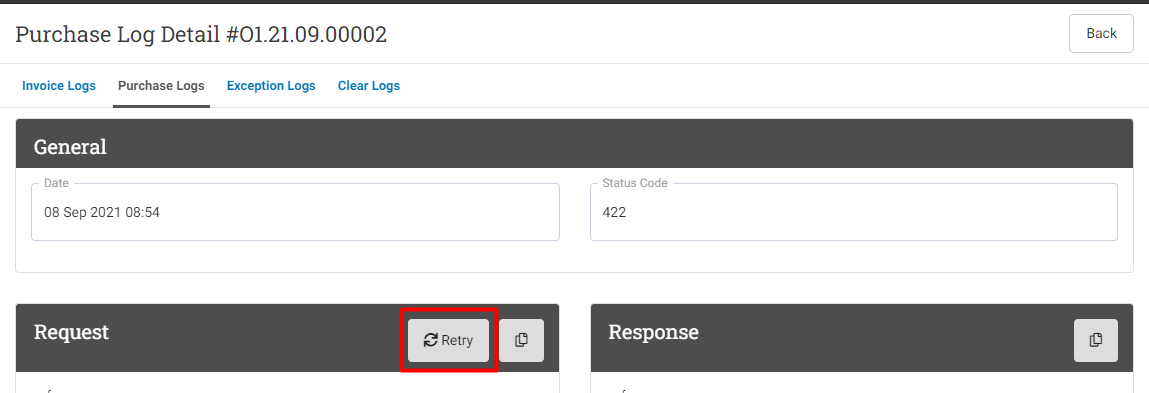Switch to the Invoice Logs tab
This screenshot has height=393, width=1149.
pos(59,86)
